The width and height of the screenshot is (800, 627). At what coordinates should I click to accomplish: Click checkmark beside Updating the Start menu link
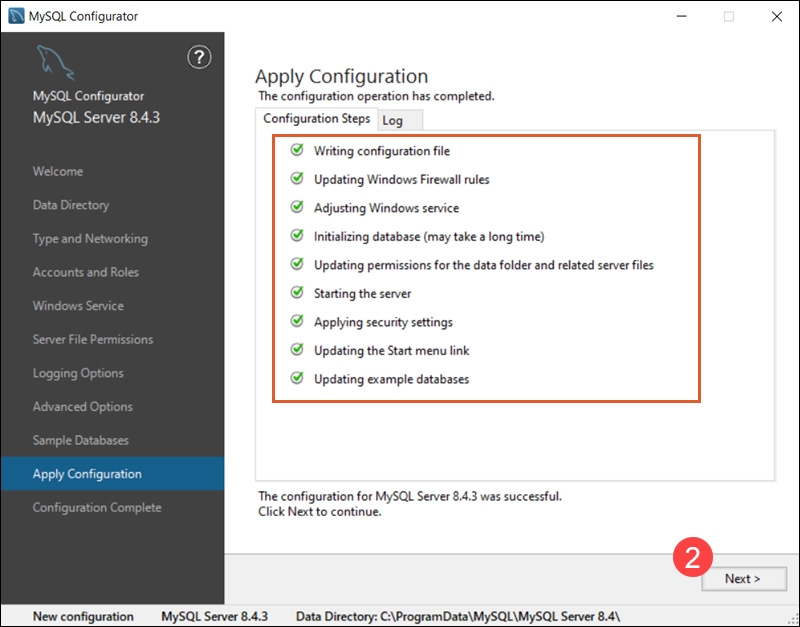point(296,351)
